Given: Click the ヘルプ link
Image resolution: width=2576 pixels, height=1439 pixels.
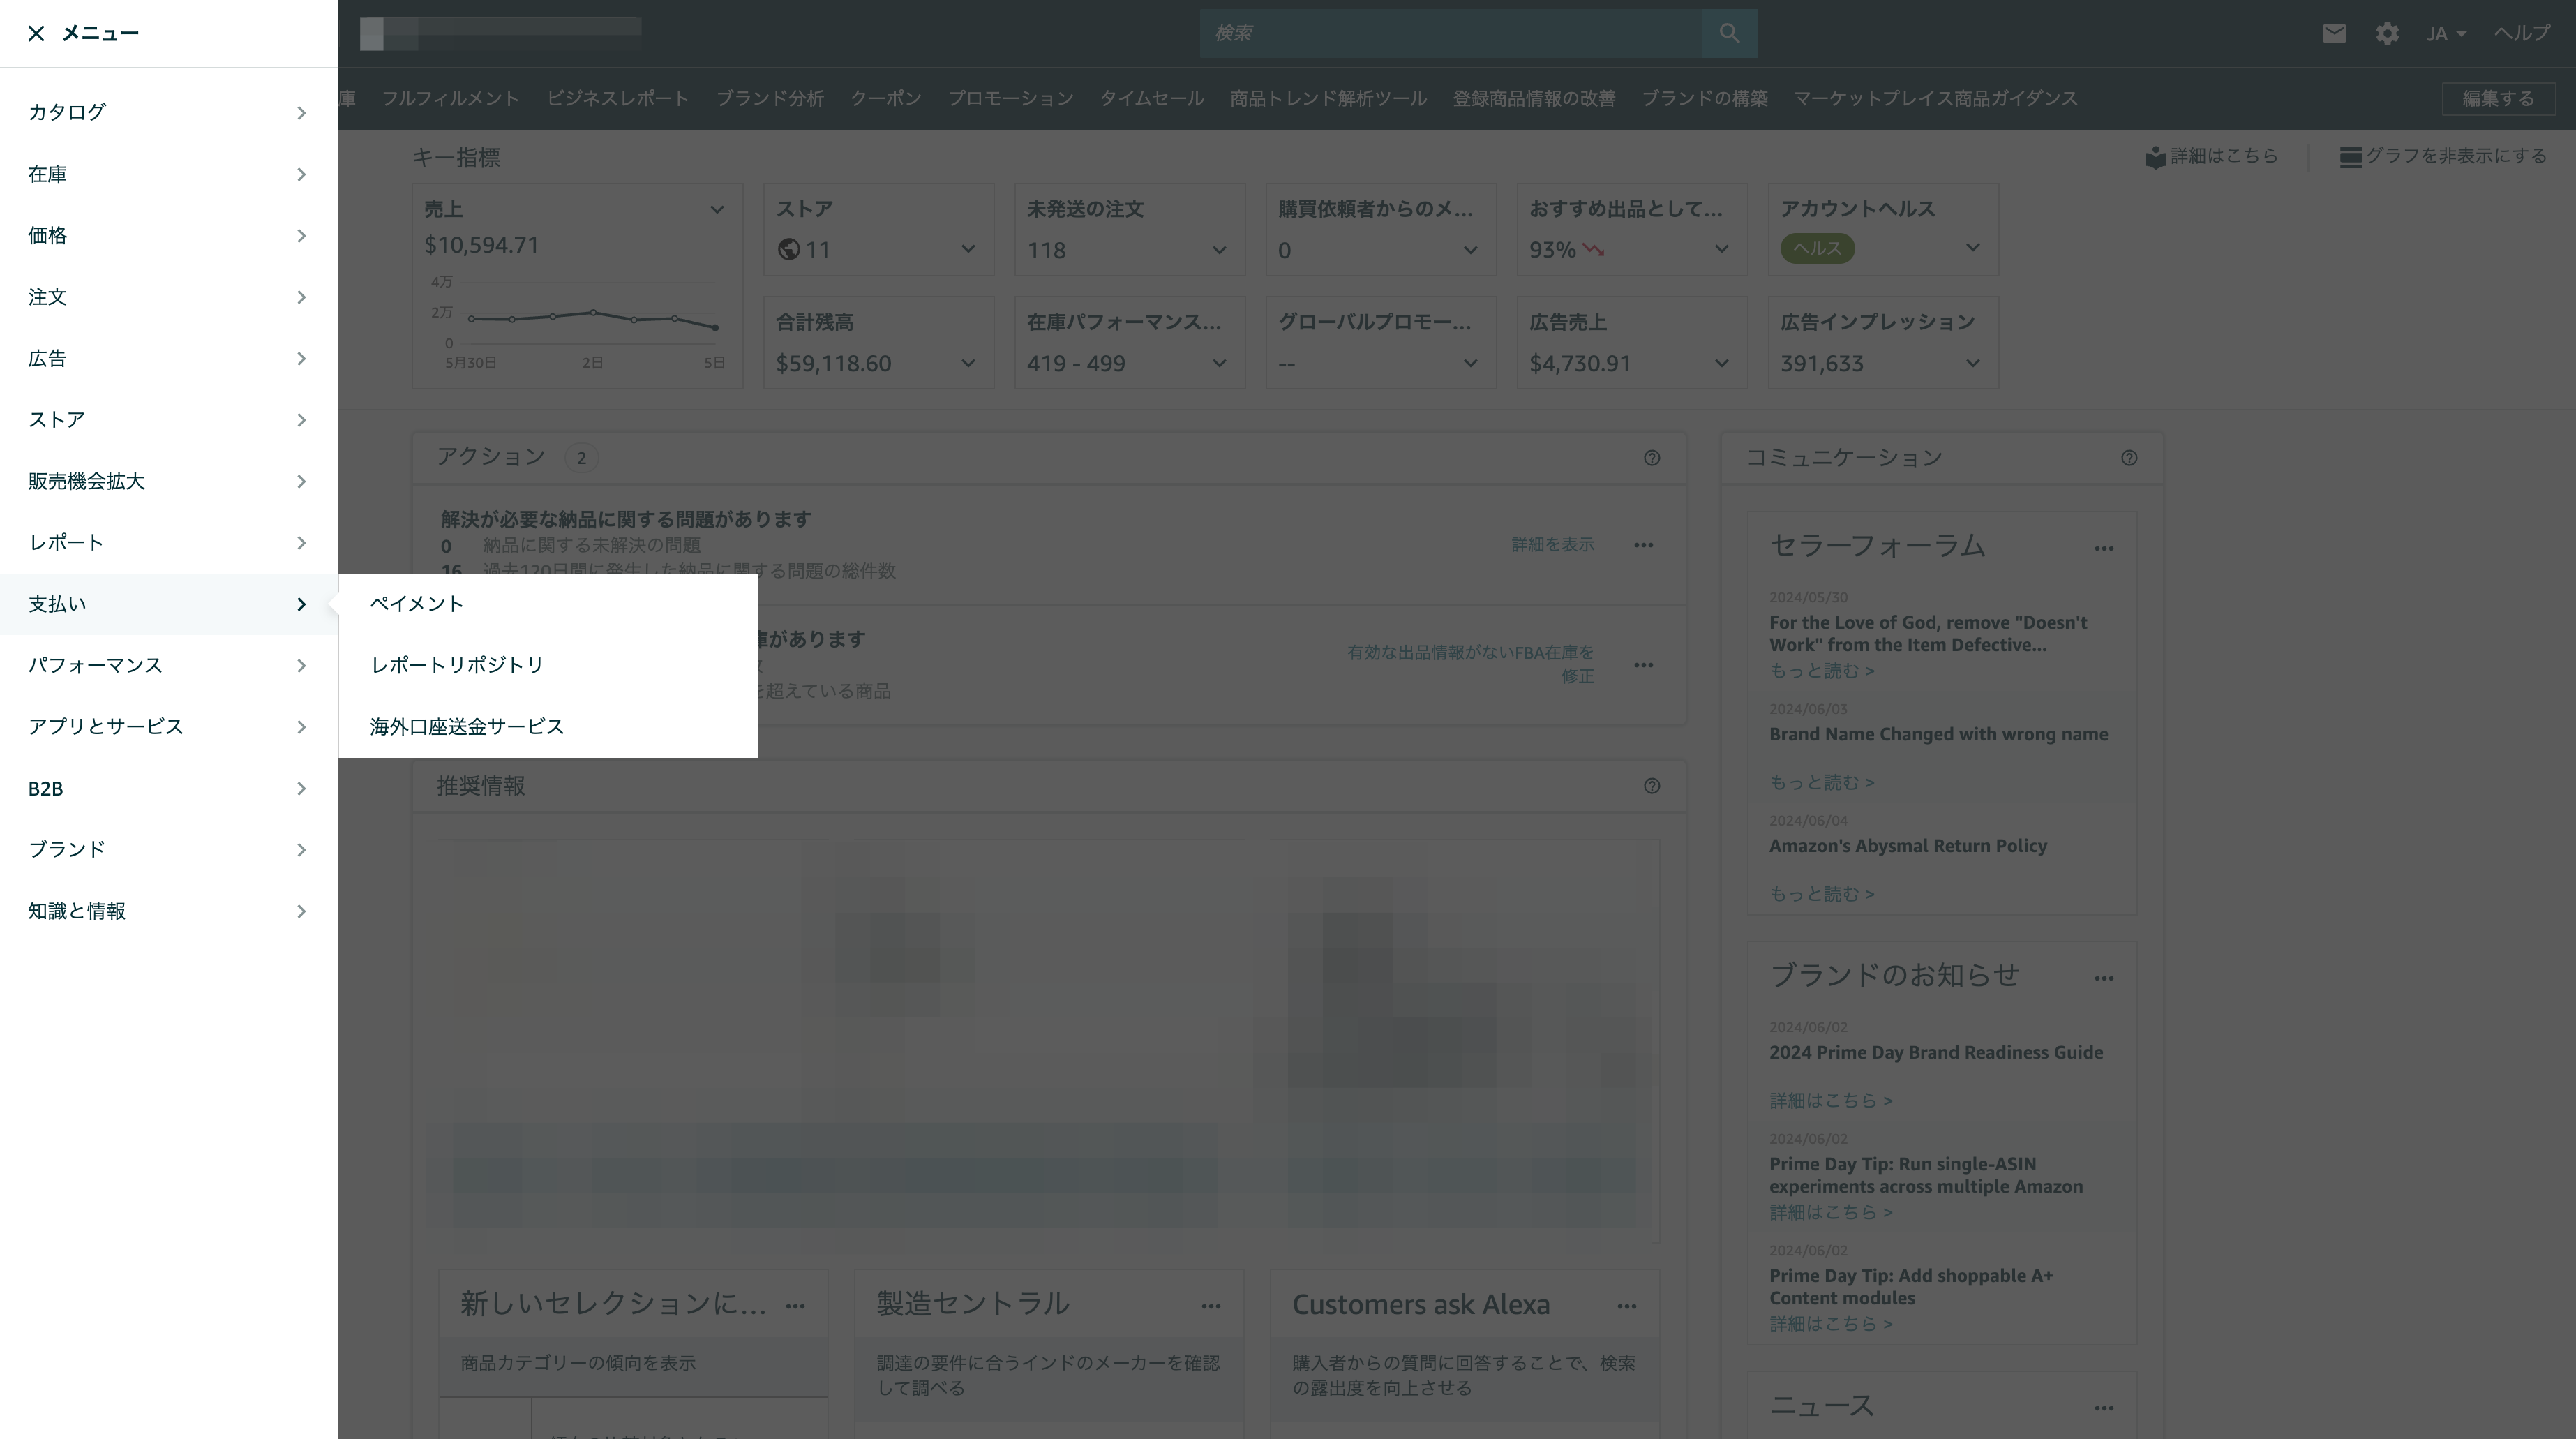Looking at the screenshot, I should tap(2521, 33).
